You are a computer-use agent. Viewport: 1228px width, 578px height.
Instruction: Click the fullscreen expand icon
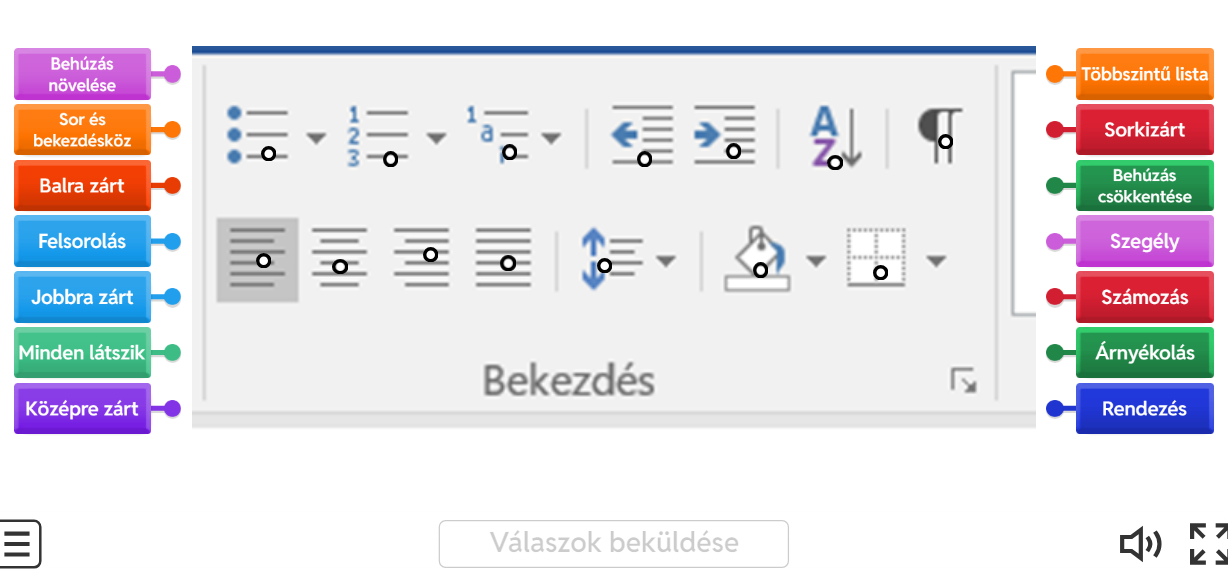1209,544
